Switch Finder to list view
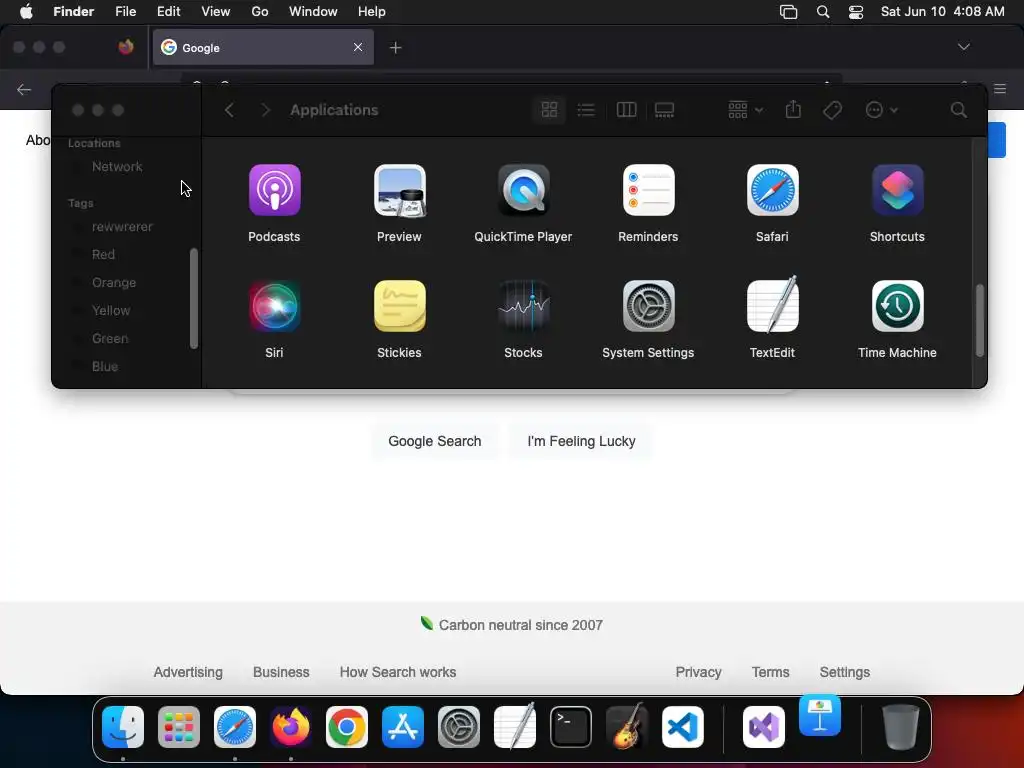The image size is (1024, 768). 586,110
